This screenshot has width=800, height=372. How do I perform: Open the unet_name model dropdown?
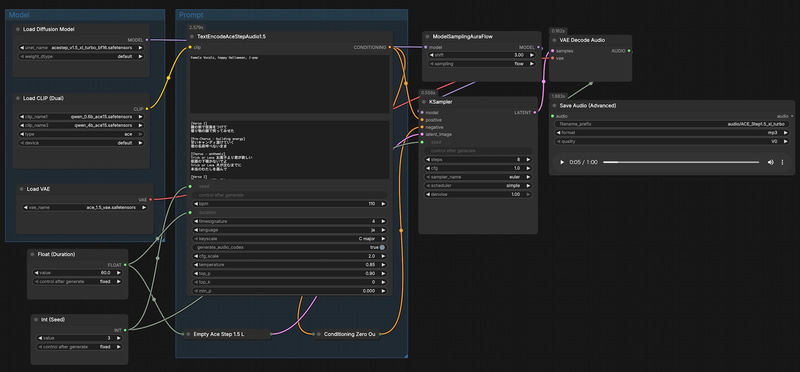[x=81, y=47]
